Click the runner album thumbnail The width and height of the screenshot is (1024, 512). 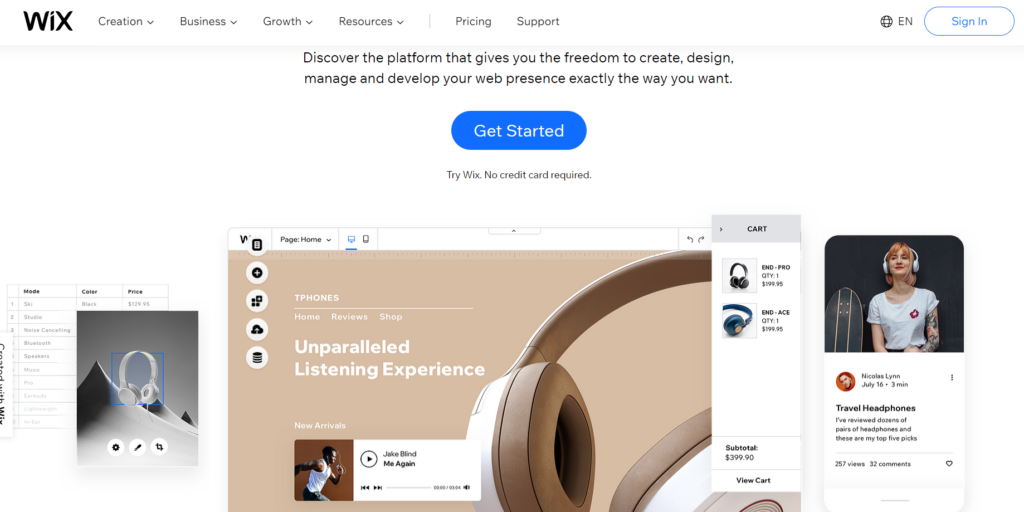coord(323,470)
